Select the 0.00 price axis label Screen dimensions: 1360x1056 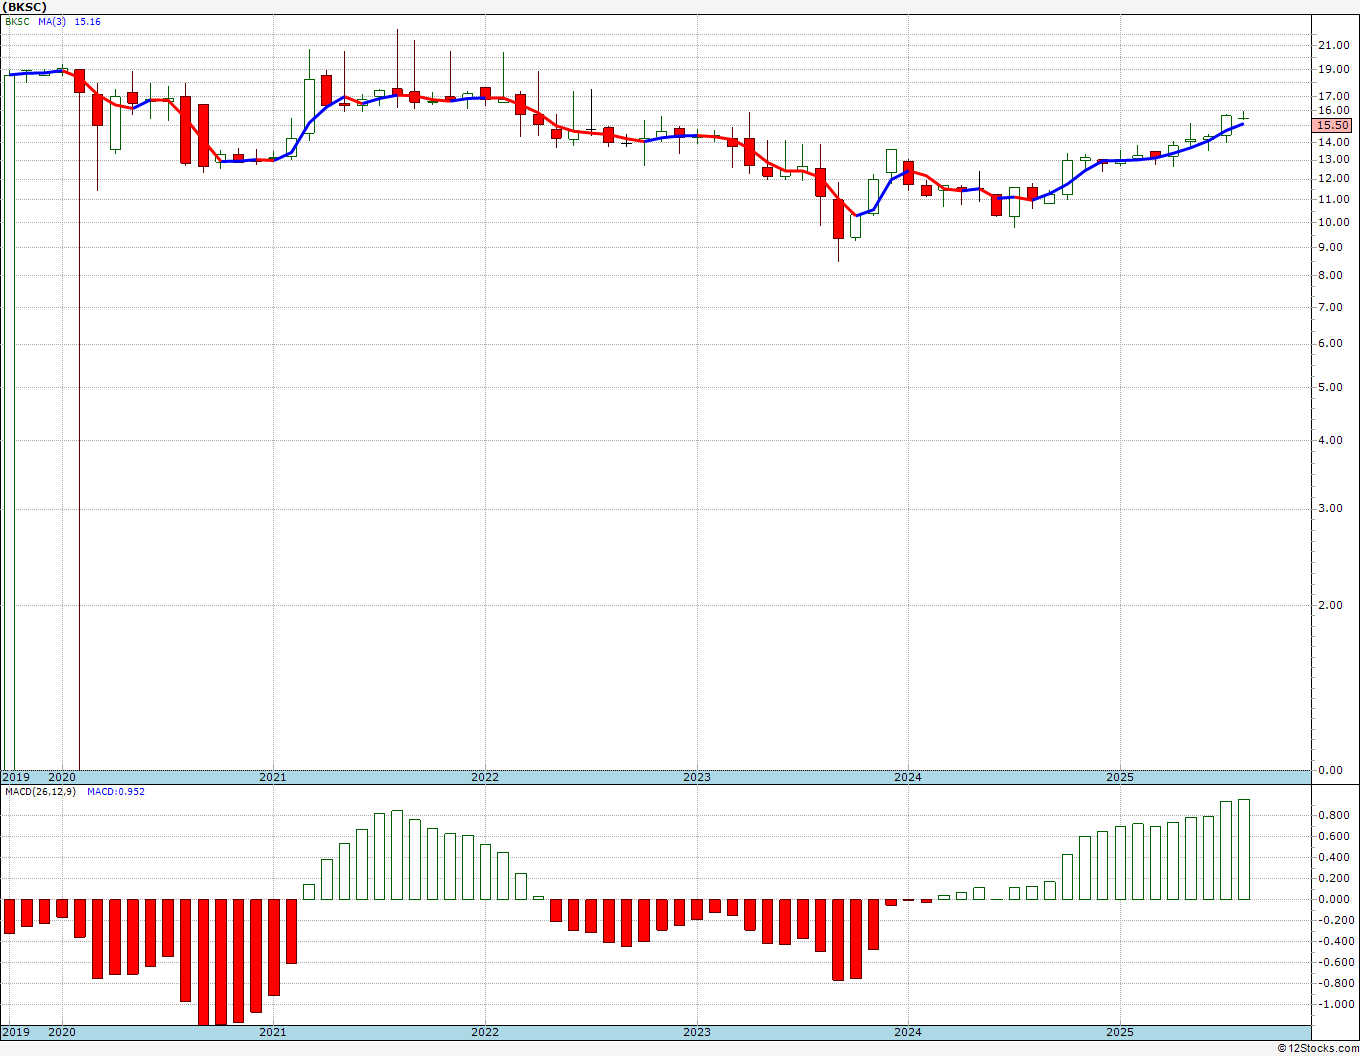1331,770
